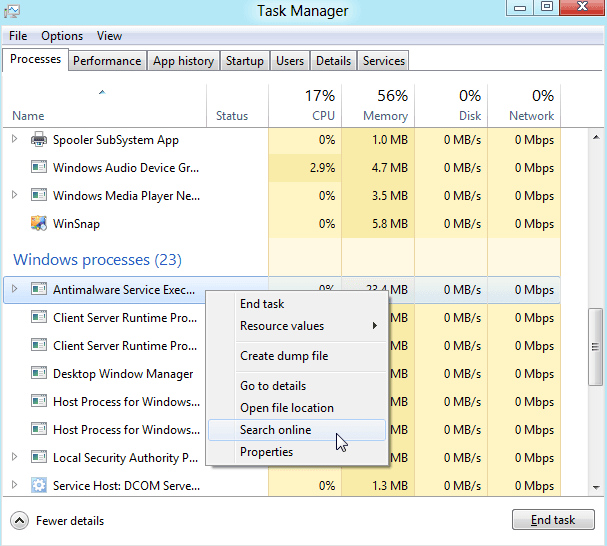Open the View menu

point(110,36)
